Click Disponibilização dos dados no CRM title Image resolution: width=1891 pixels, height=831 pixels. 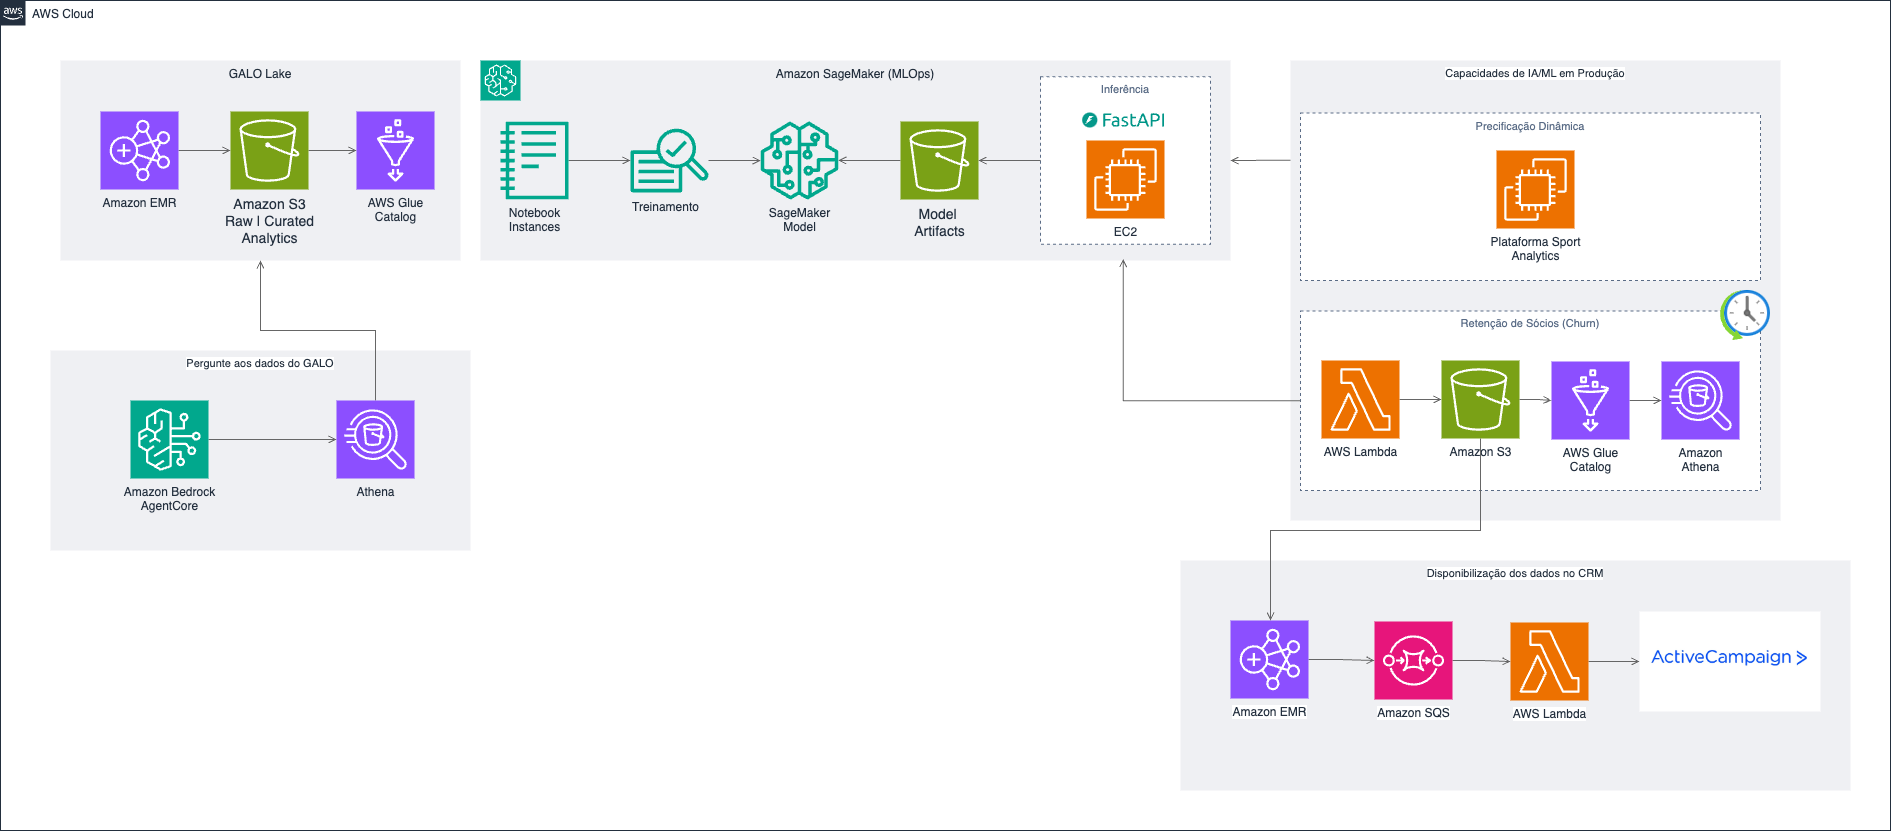tap(1514, 574)
